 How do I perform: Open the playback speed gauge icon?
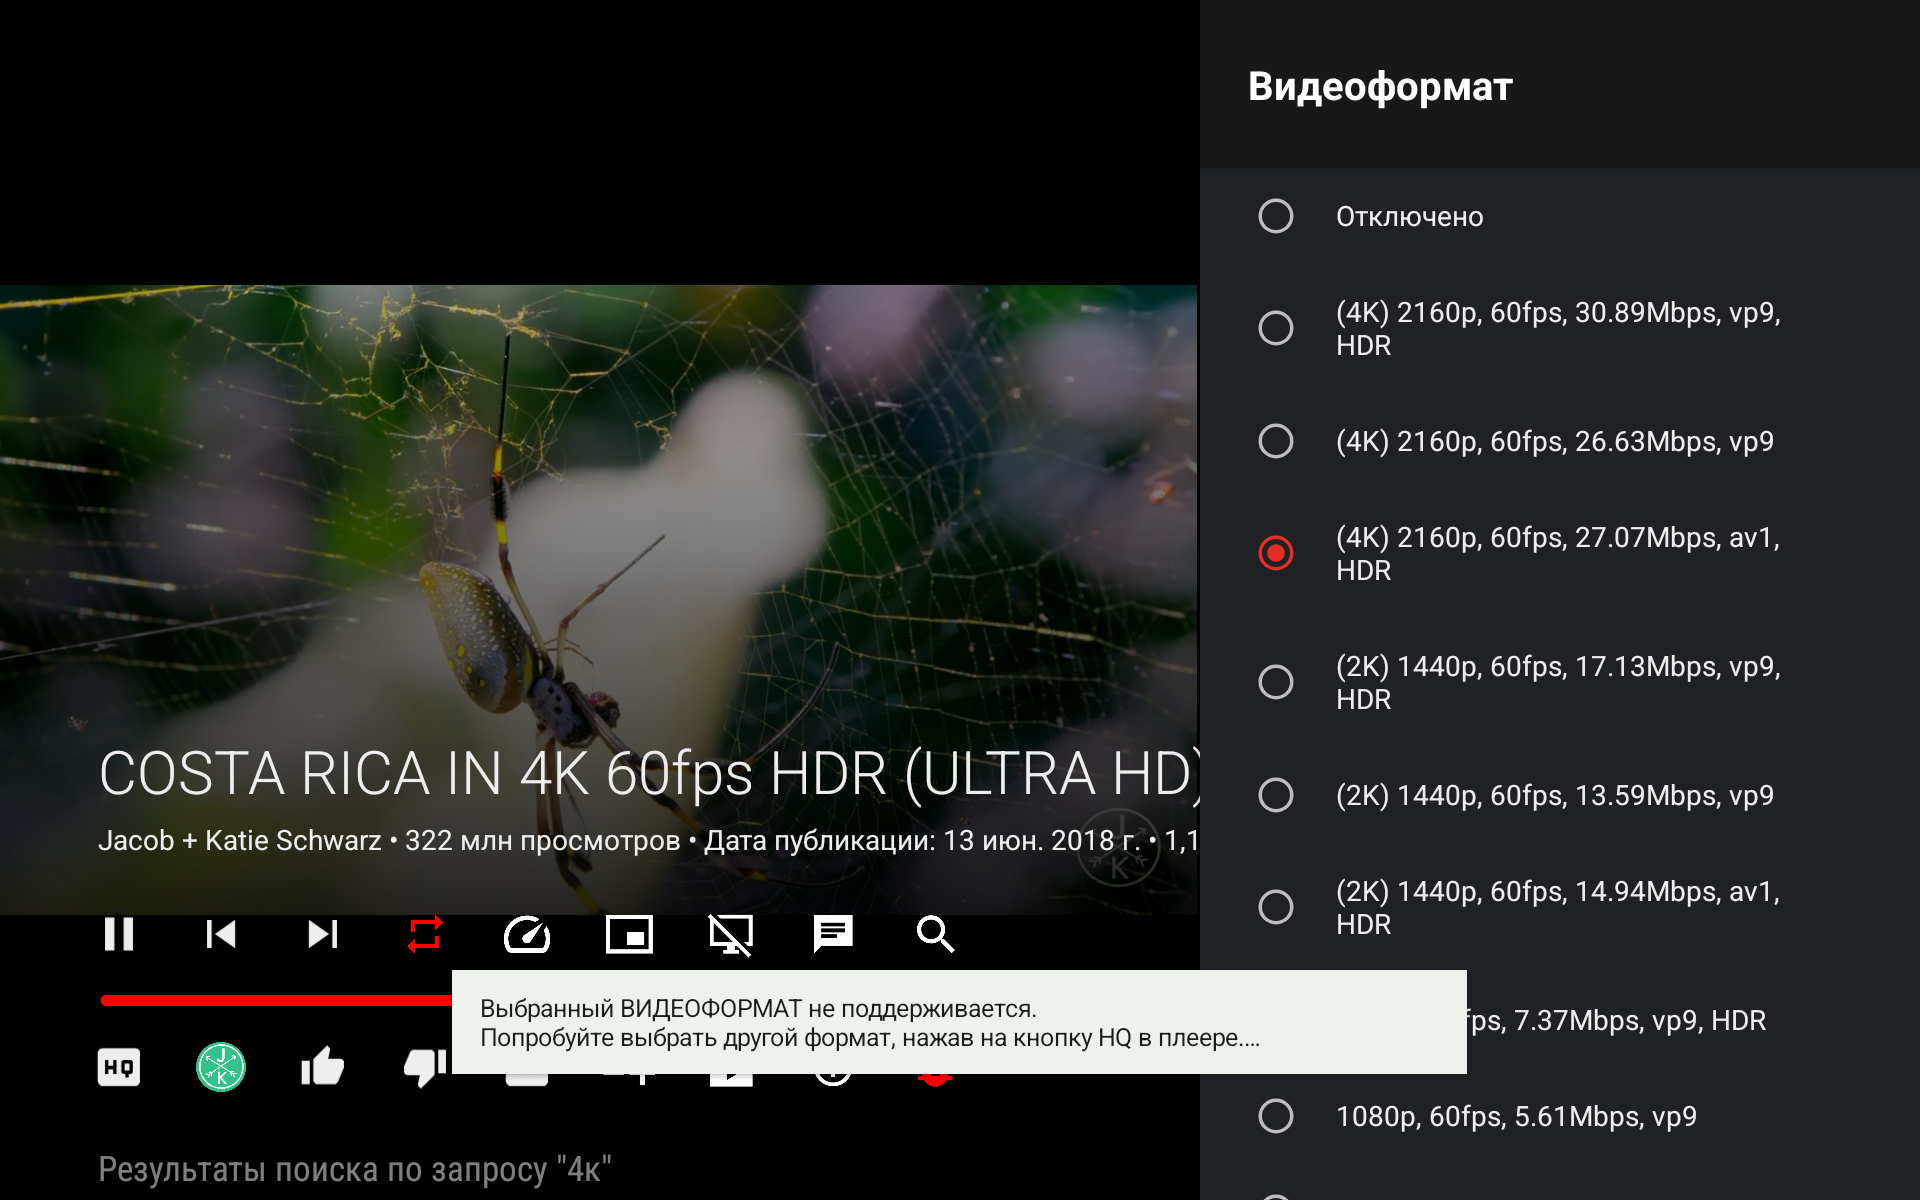527,935
